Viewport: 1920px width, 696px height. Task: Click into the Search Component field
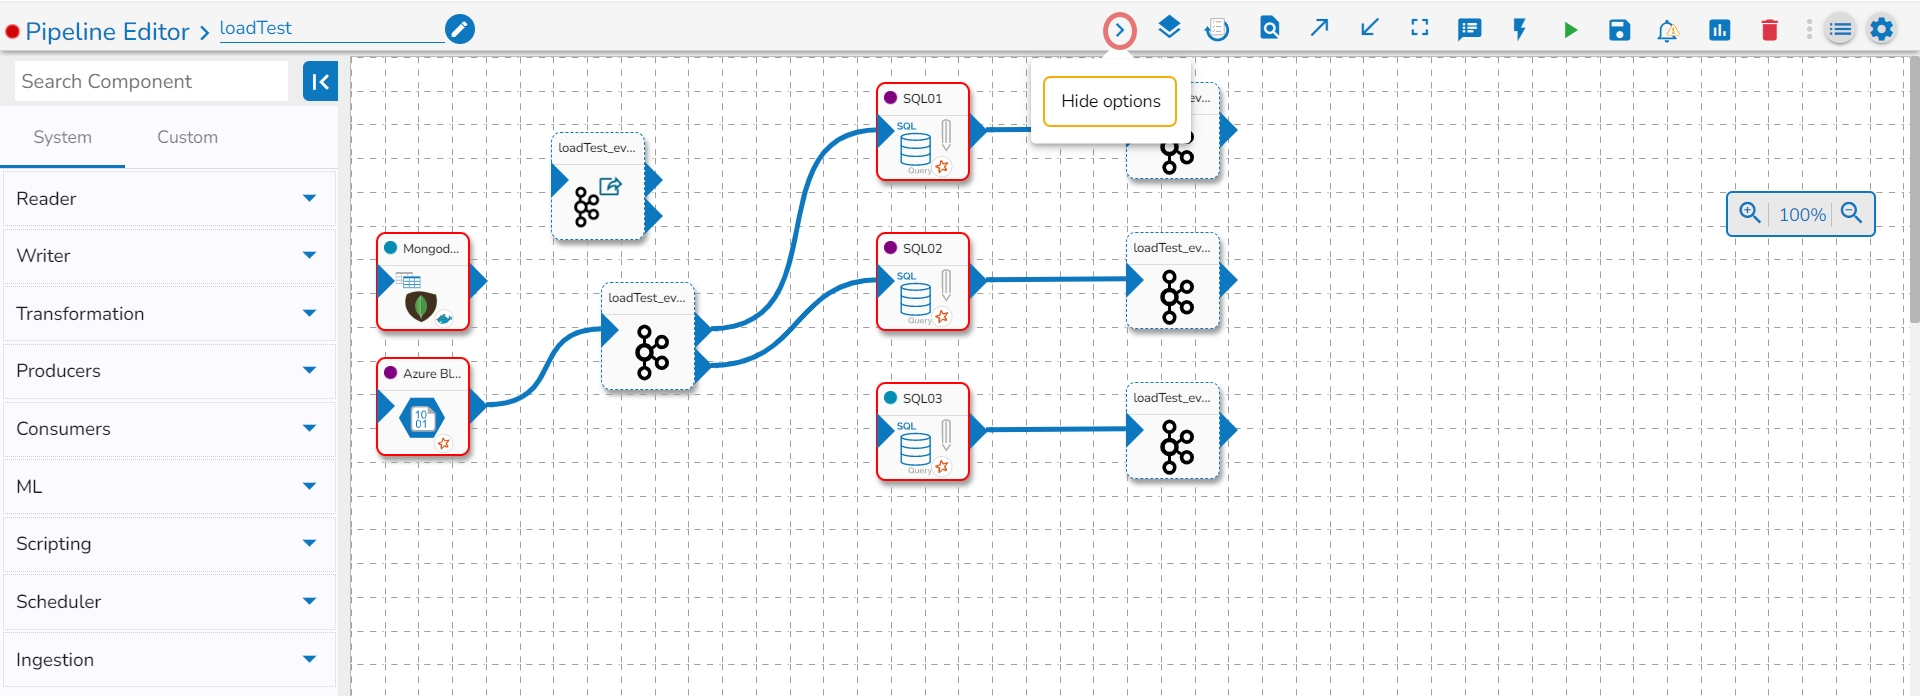pos(151,82)
